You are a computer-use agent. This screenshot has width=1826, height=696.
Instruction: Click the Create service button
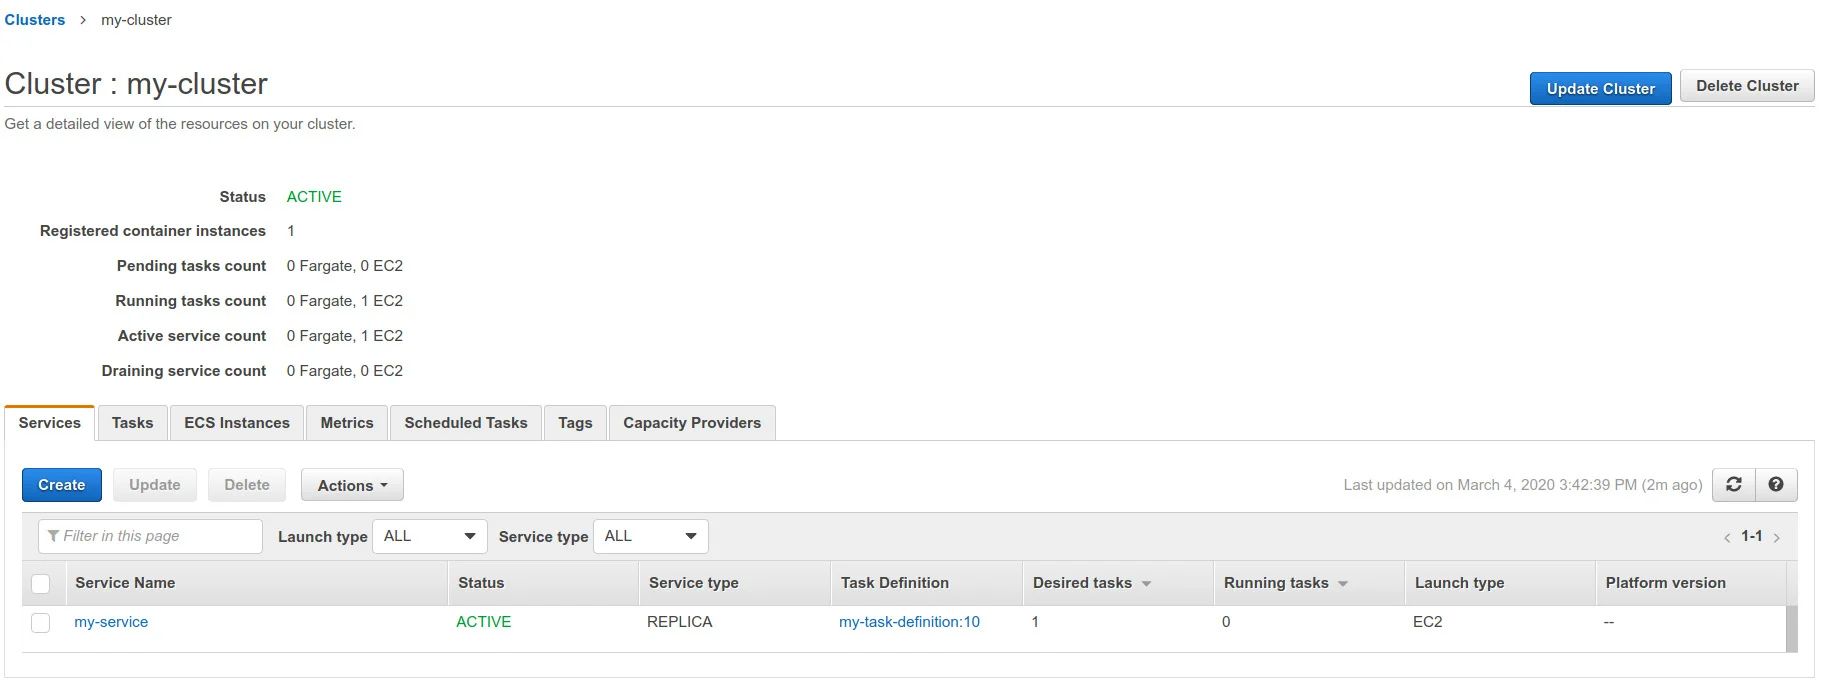(x=62, y=485)
